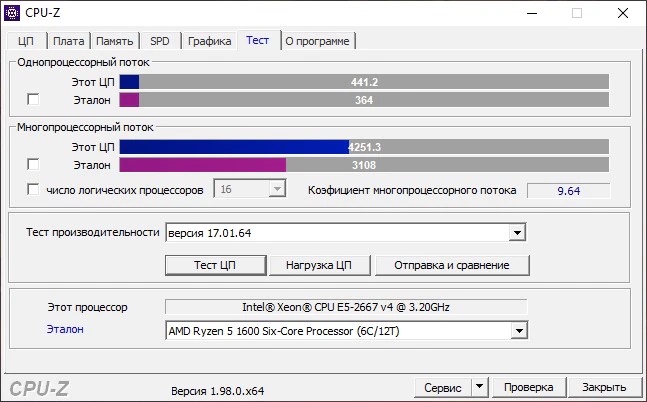Open the Память tab
Image resolution: width=647 pixels, height=402 pixels.
115,41
